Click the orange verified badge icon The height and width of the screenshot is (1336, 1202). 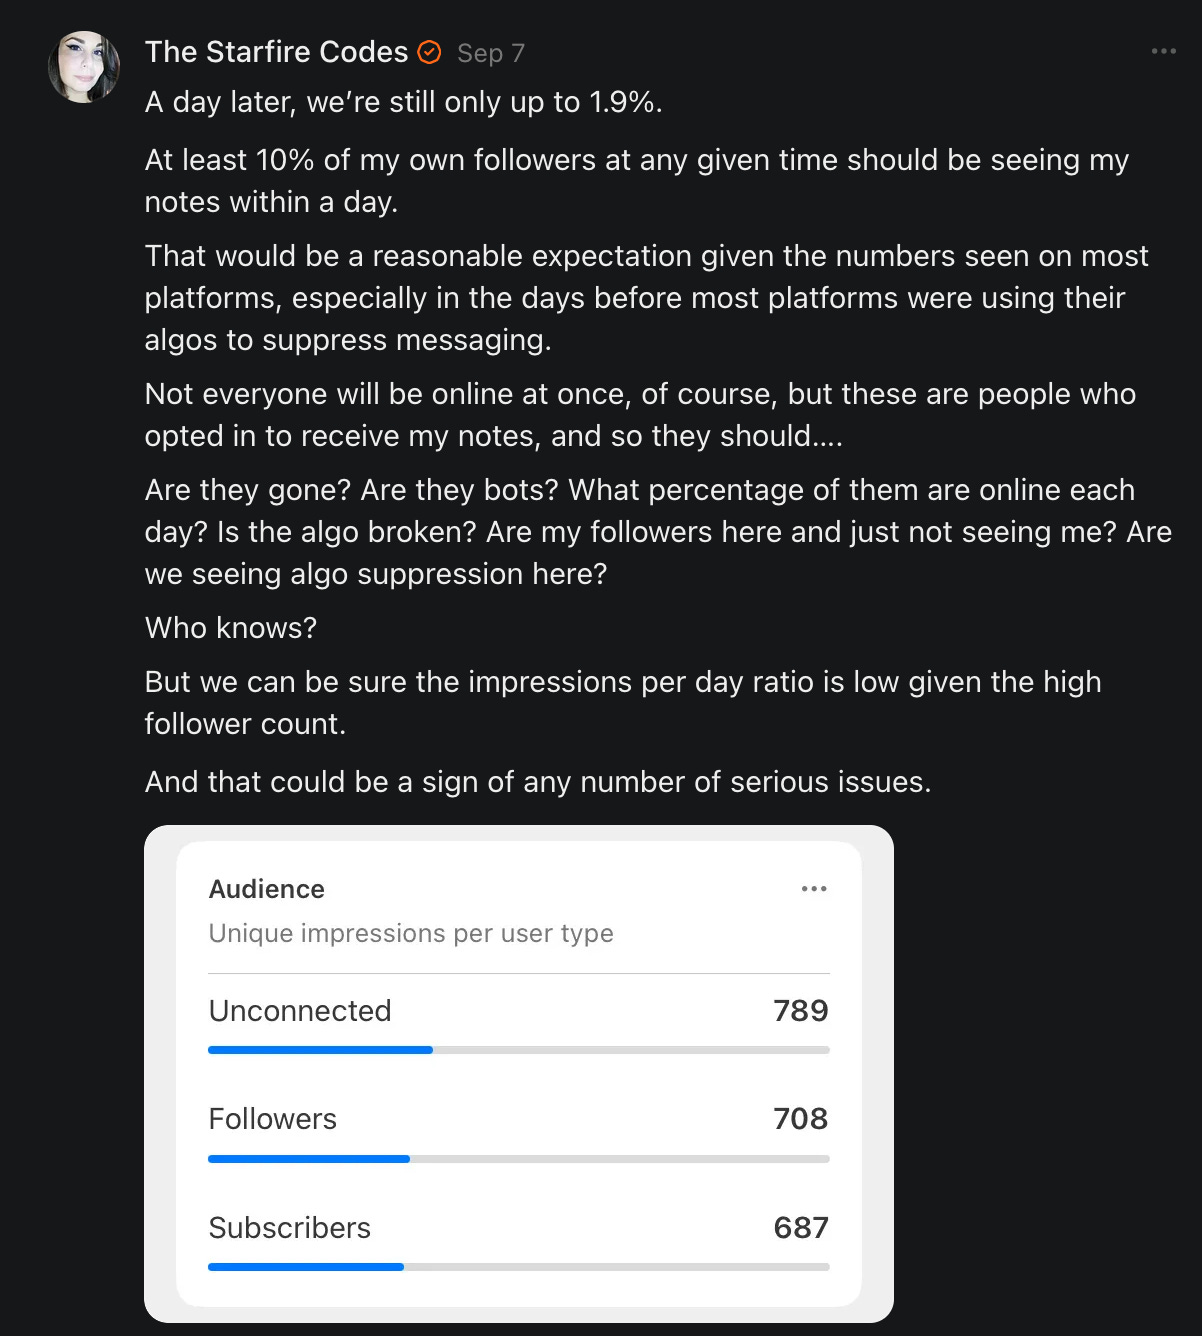click(x=429, y=52)
